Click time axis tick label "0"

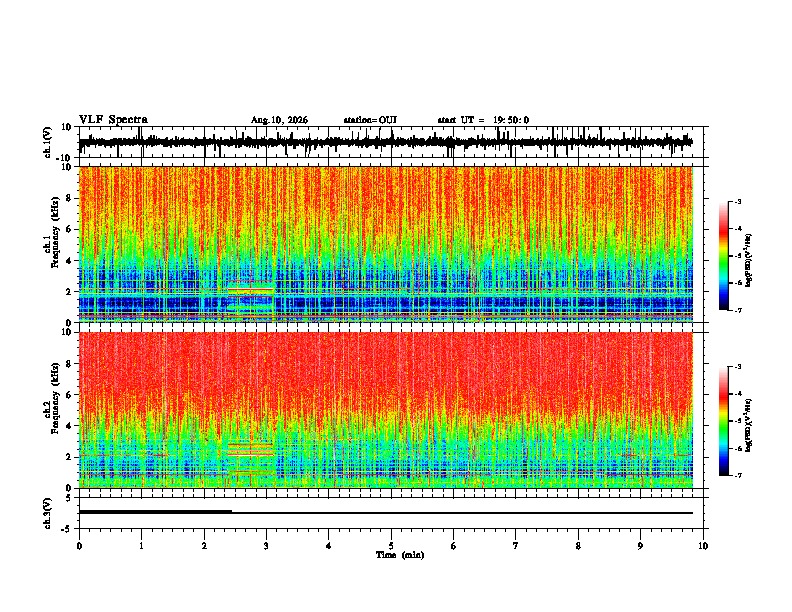(79, 546)
